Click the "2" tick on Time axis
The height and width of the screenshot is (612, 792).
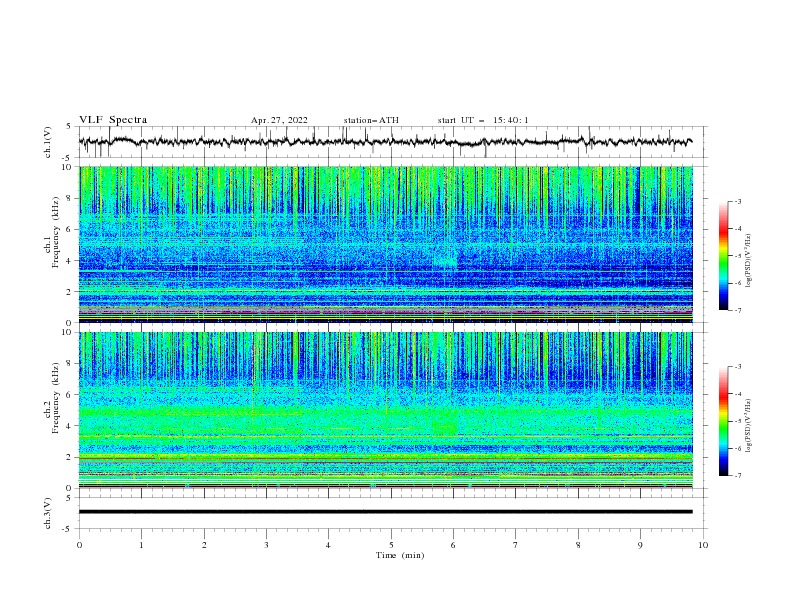(x=204, y=545)
